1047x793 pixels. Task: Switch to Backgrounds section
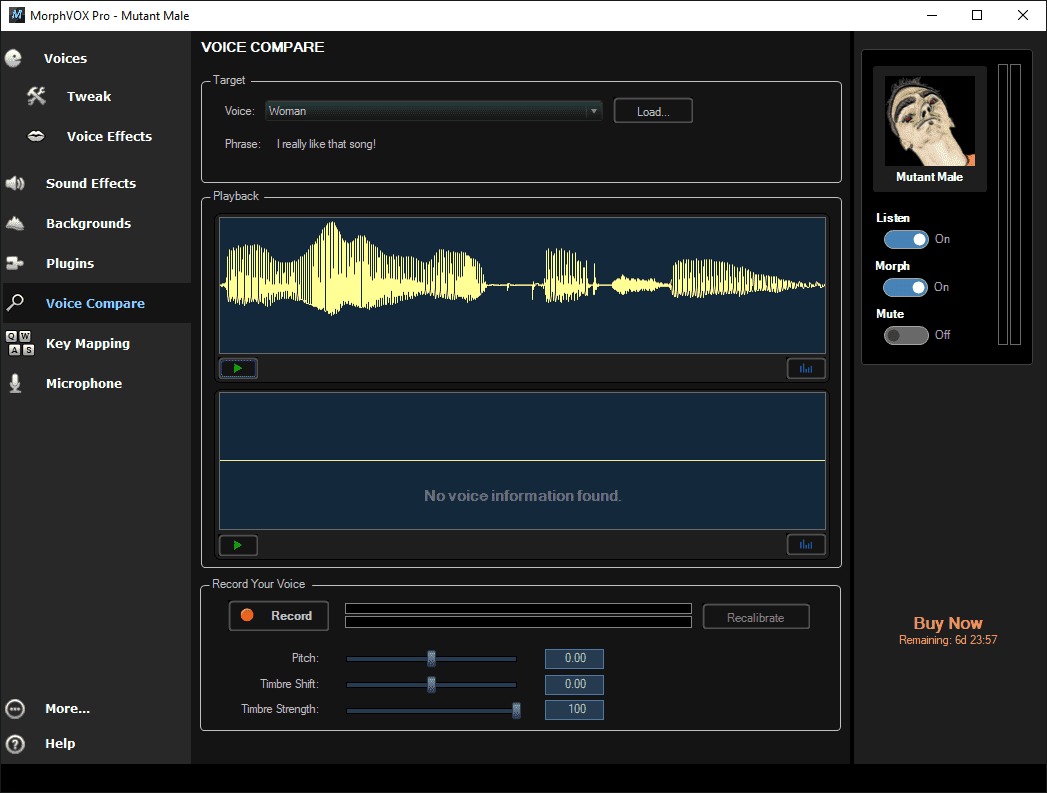click(88, 224)
